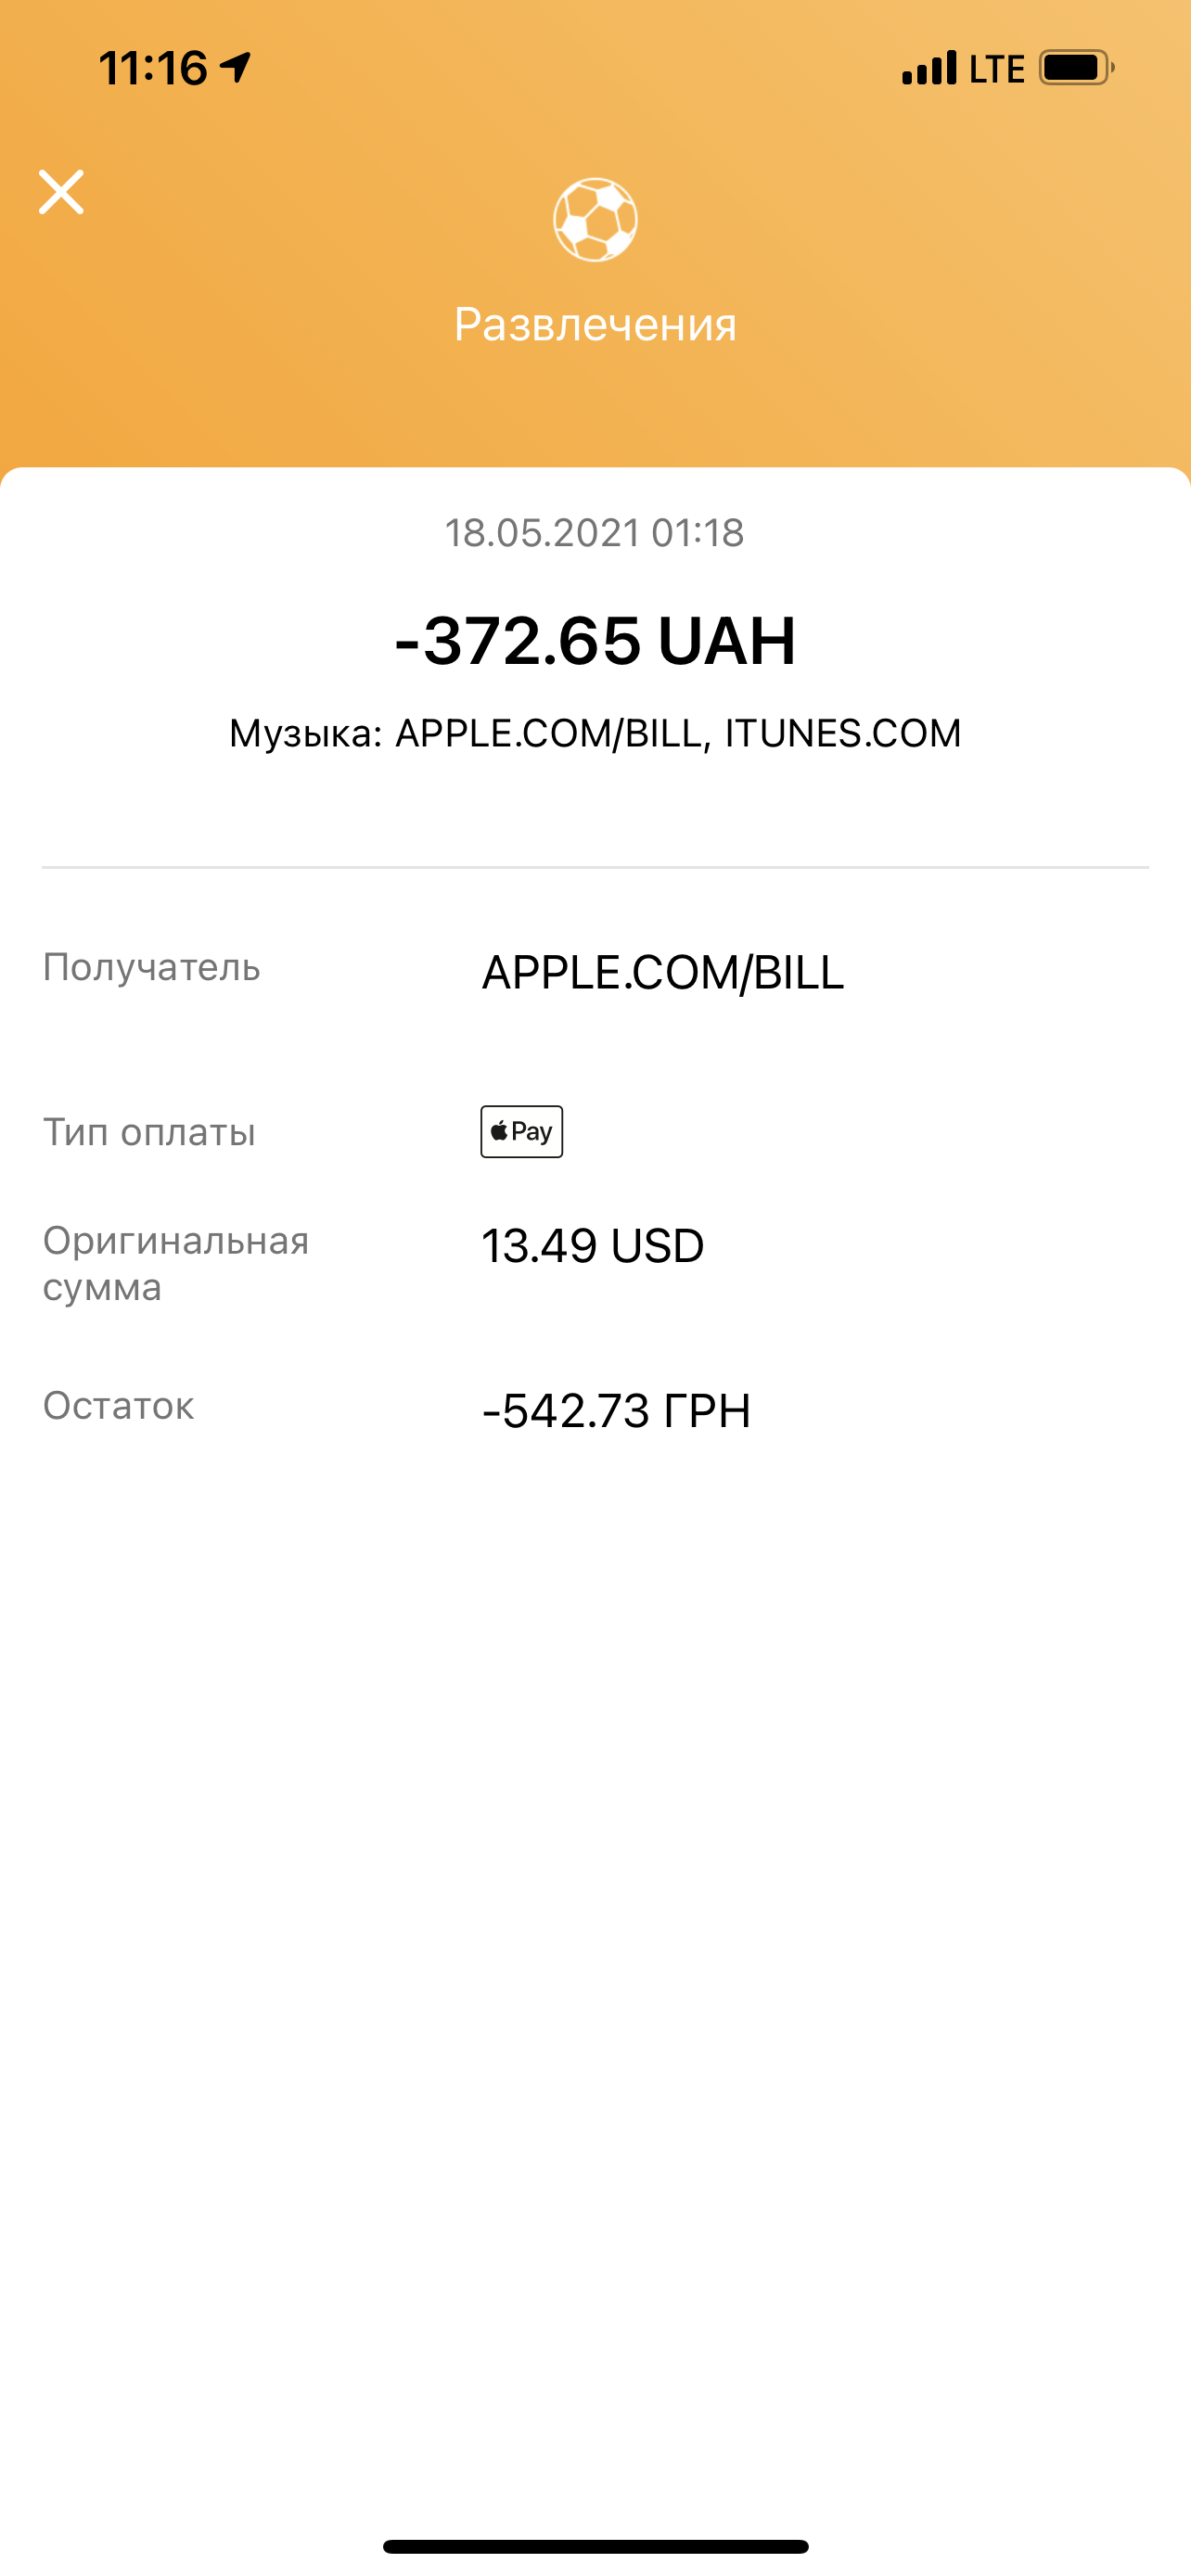Tap the balance value -542.73 ГРН

[616, 1411]
